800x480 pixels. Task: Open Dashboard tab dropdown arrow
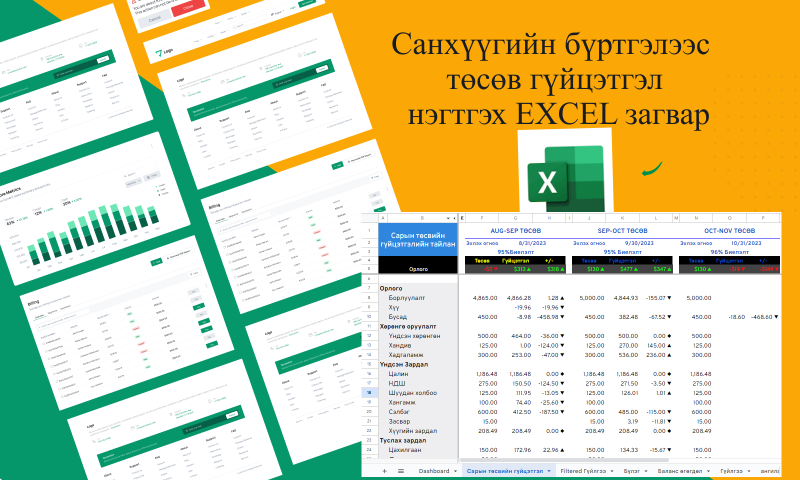tap(455, 471)
